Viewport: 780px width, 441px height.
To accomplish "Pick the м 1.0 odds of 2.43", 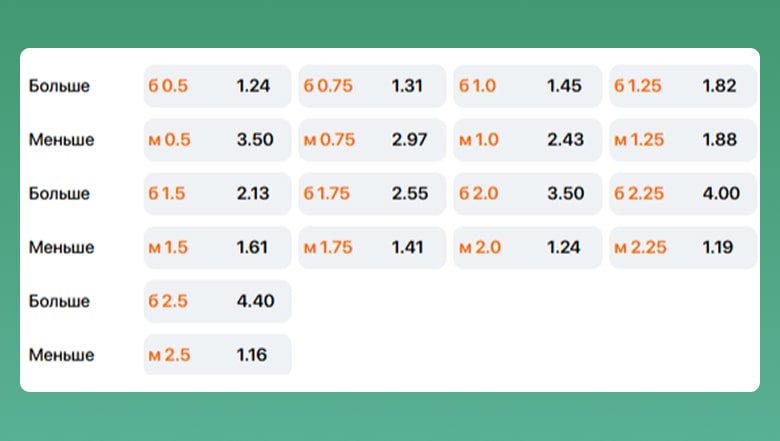I will tap(527, 140).
